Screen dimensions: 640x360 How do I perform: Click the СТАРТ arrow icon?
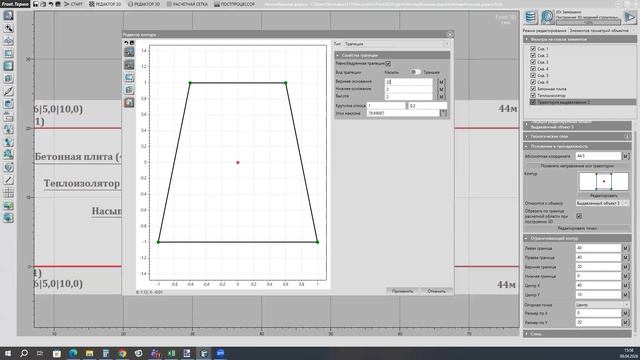pyautogui.click(x=67, y=4)
